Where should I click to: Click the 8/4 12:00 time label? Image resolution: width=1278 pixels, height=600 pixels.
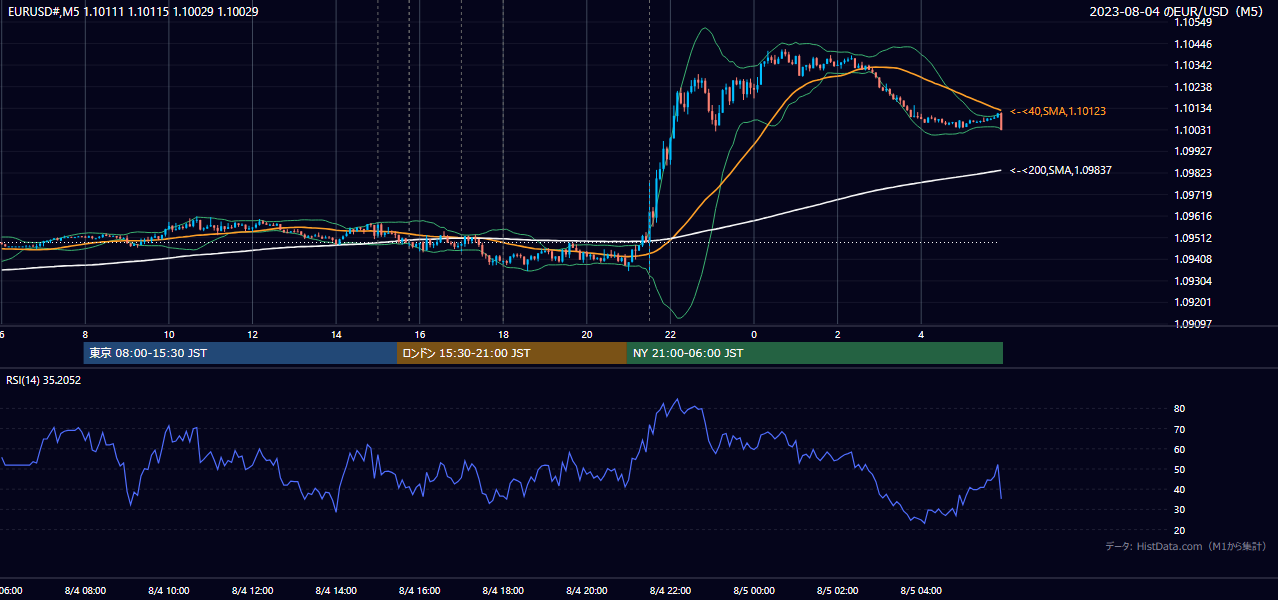pos(252,590)
